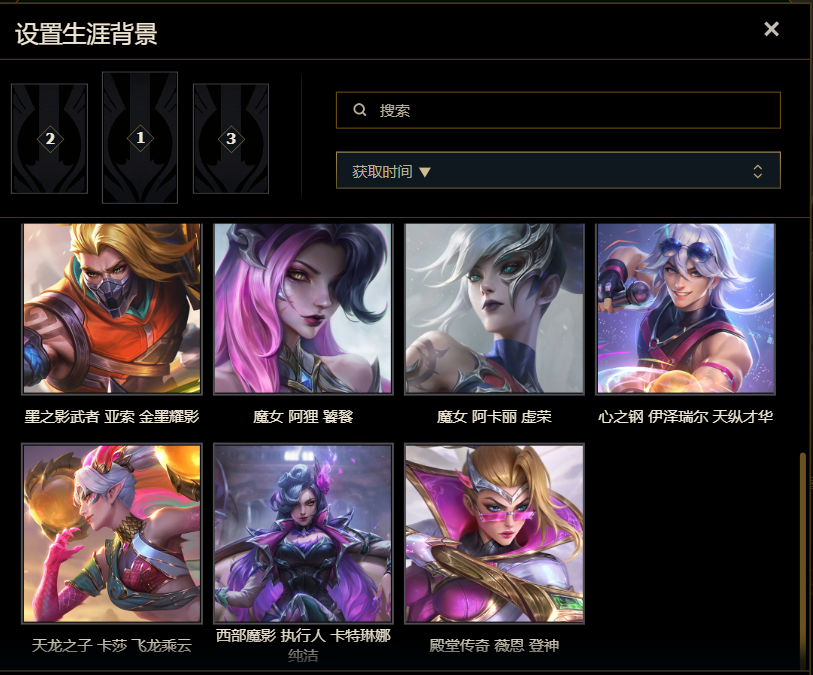Close the 设置生涯背景 dialog
813x675 pixels.
point(772,29)
